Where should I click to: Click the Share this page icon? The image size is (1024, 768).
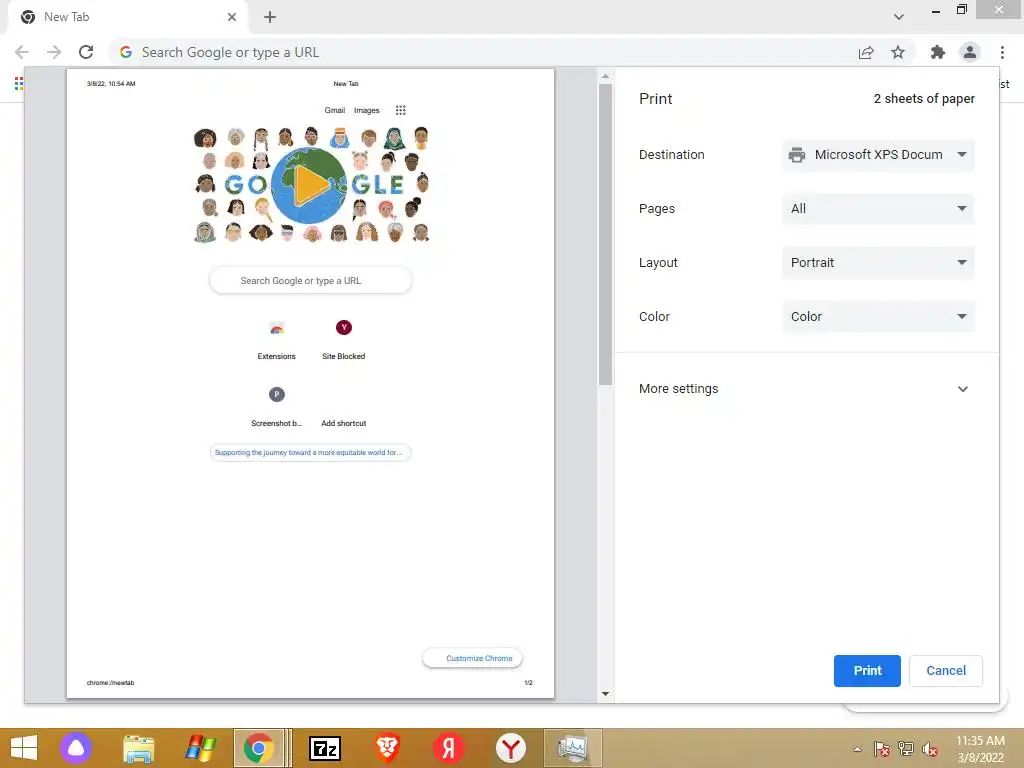coord(866,52)
